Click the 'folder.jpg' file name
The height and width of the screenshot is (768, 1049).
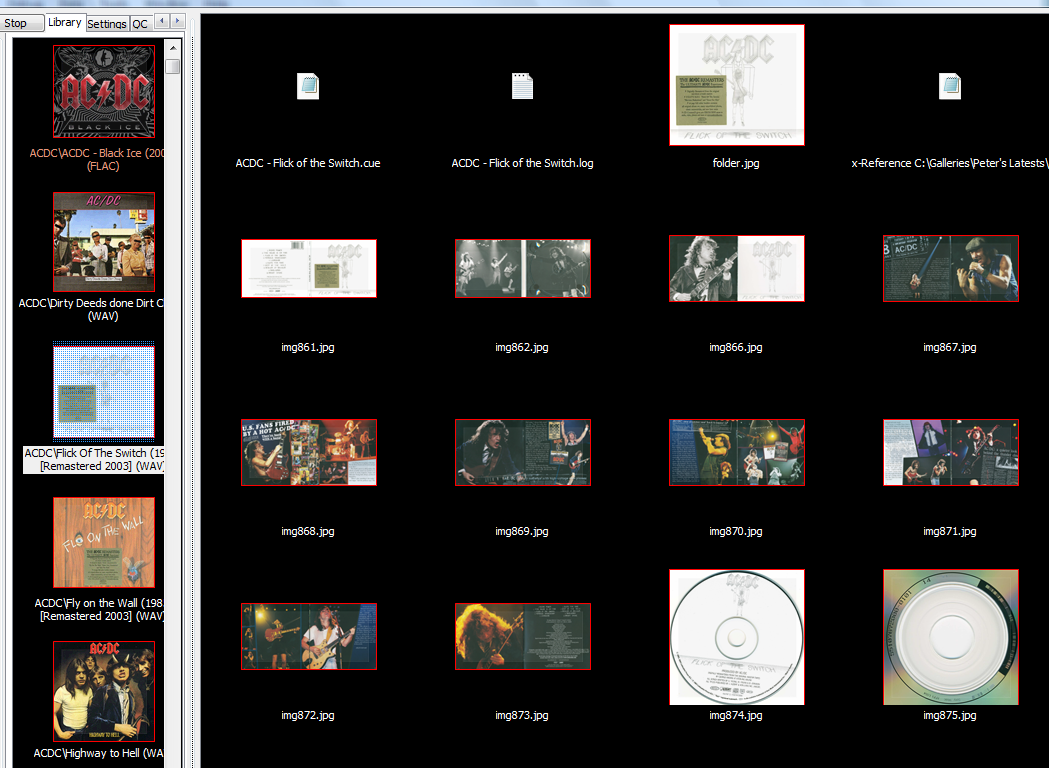click(736, 163)
